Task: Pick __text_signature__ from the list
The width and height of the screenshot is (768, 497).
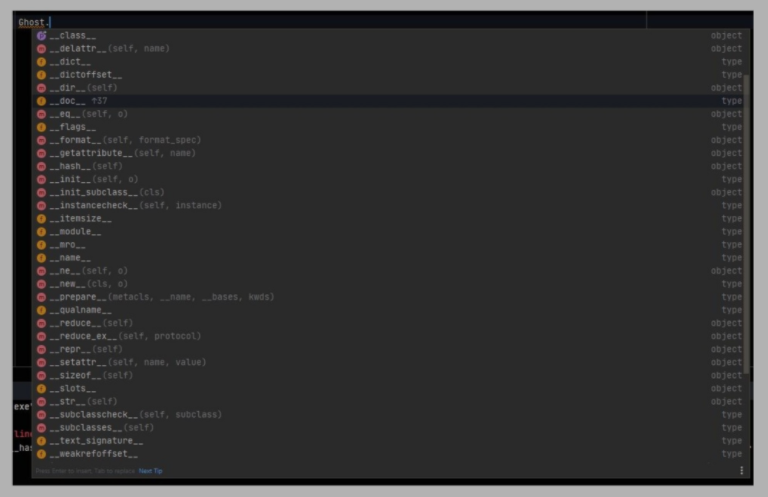Action: [x=96, y=440]
